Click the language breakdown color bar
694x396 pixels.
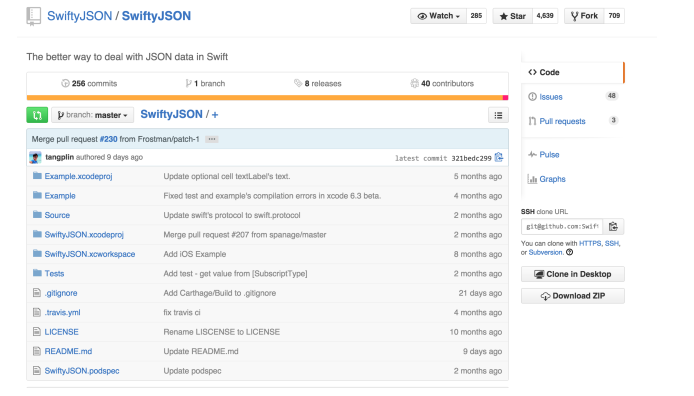267,98
